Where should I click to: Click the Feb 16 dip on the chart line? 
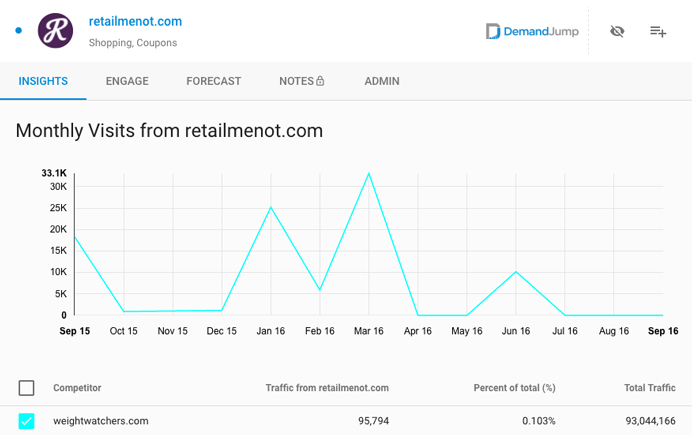point(320,290)
